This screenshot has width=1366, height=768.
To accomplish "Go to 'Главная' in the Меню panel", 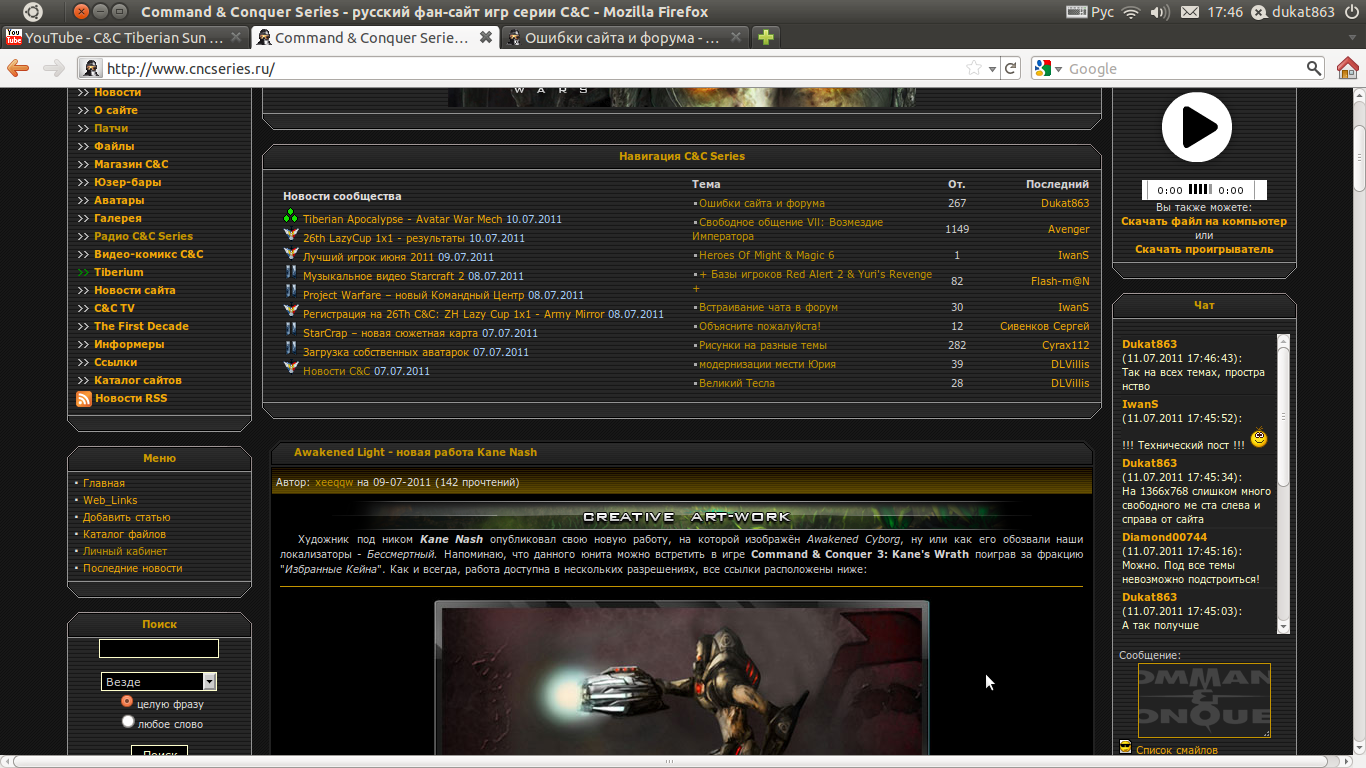I will tap(104, 484).
